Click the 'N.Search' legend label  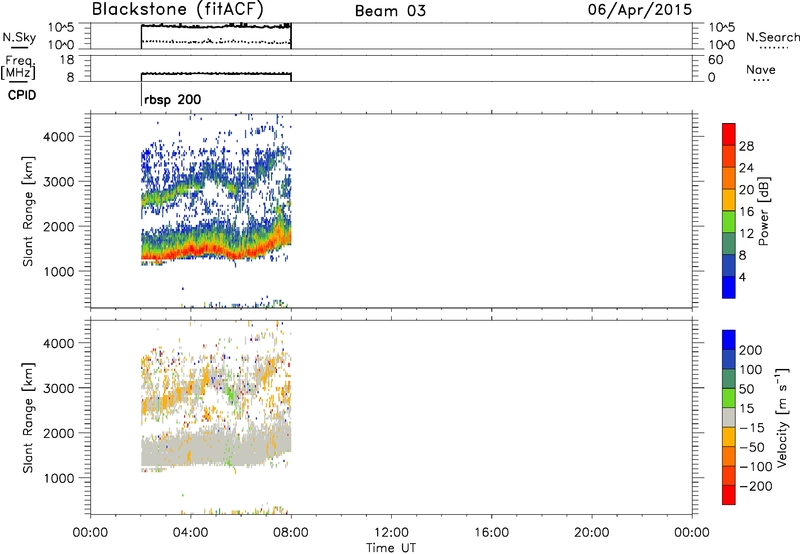click(x=772, y=37)
